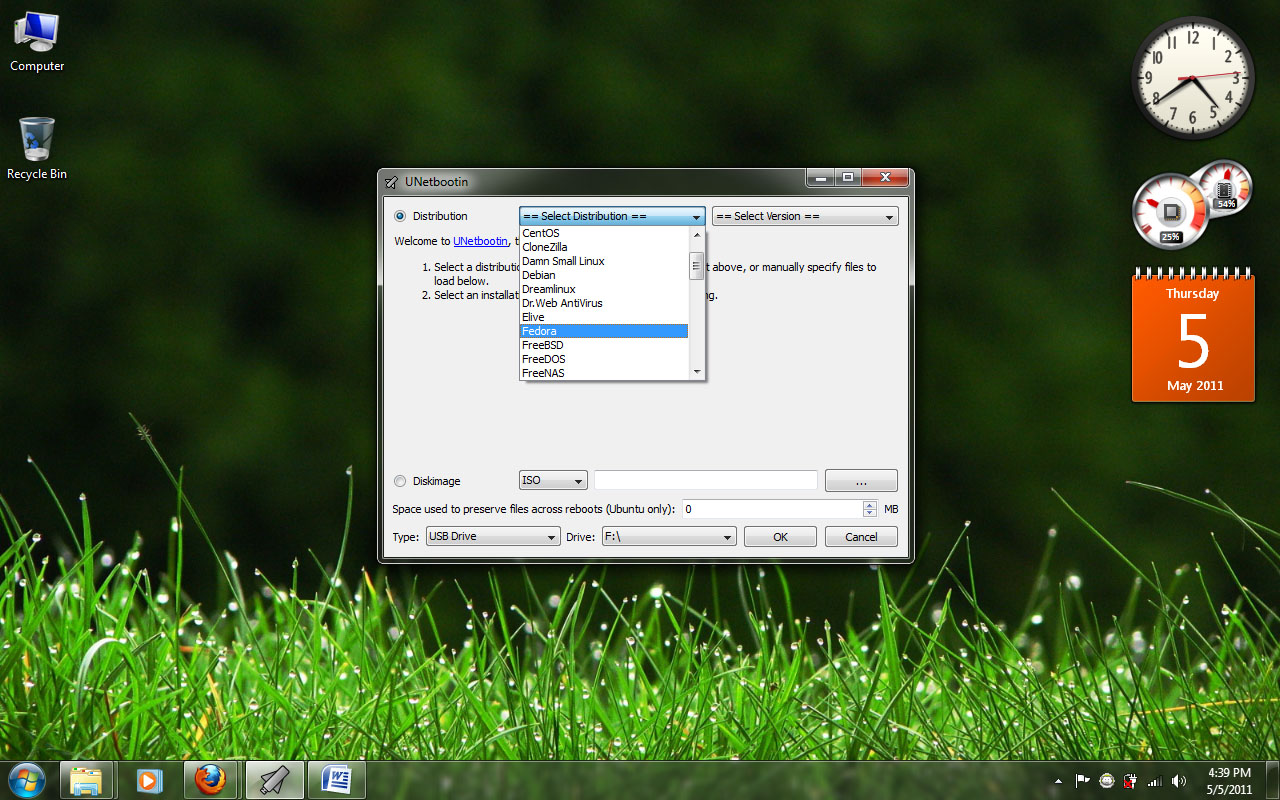This screenshot has width=1280, height=800.
Task: Decrease persistence space with the down arrow
Action: (870, 513)
